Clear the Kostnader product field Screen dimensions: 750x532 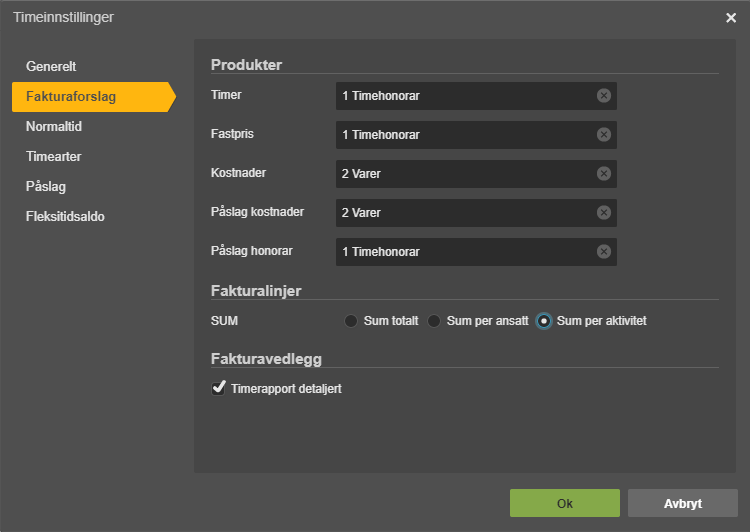click(604, 174)
